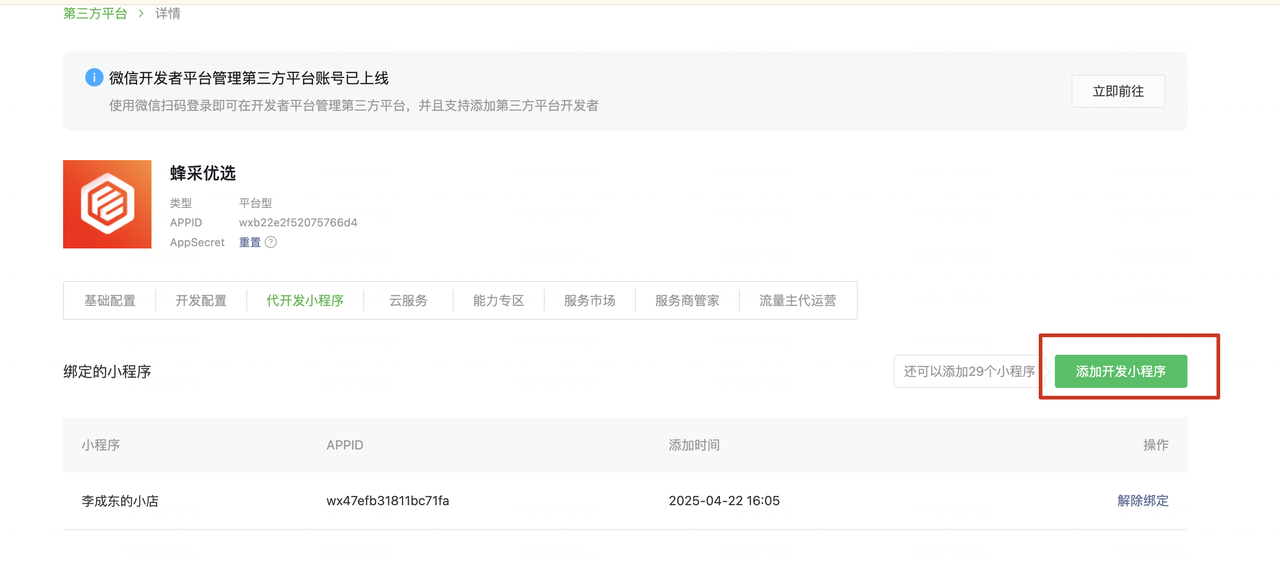Switch to the 基础配置 tab
This screenshot has width=1280, height=565.
[110, 300]
